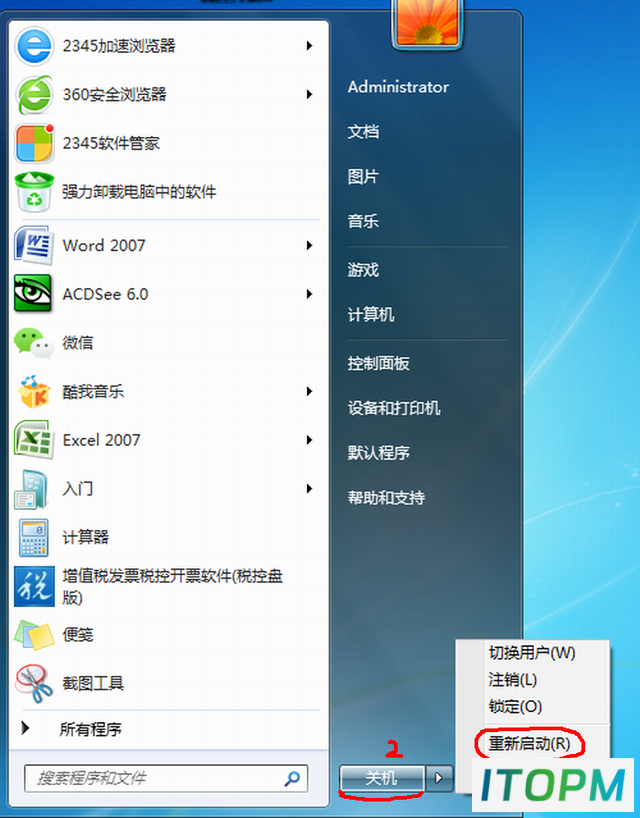Open the 便笺 sticky notes icon

[x=34, y=634]
